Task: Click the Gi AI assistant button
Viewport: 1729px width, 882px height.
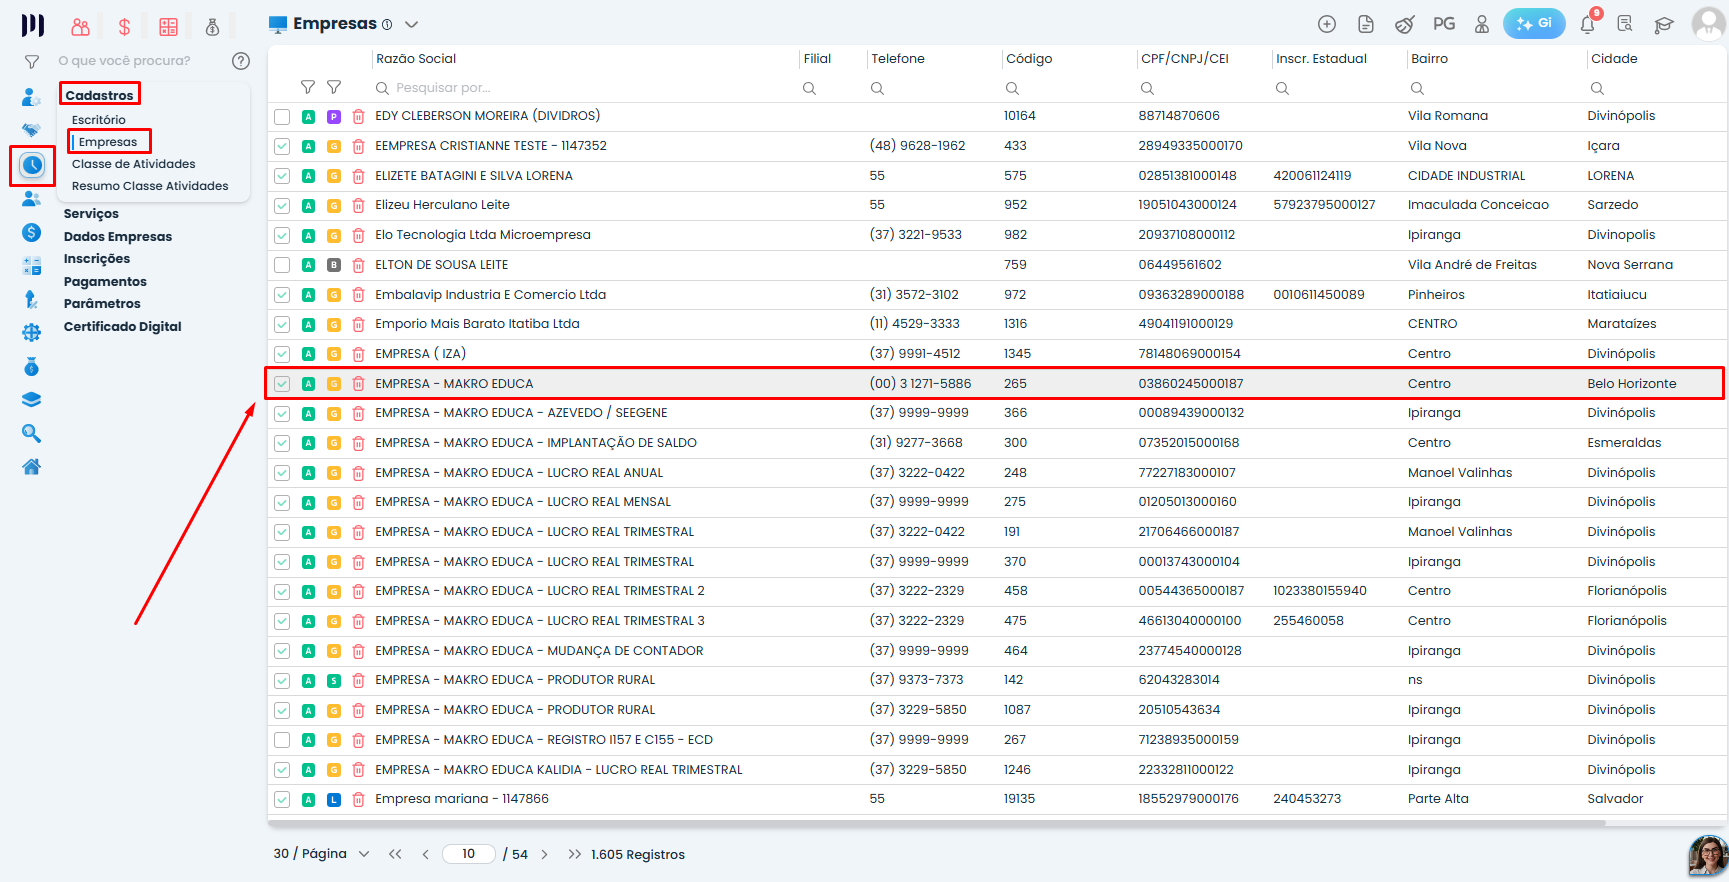Action: pyautogui.click(x=1534, y=24)
